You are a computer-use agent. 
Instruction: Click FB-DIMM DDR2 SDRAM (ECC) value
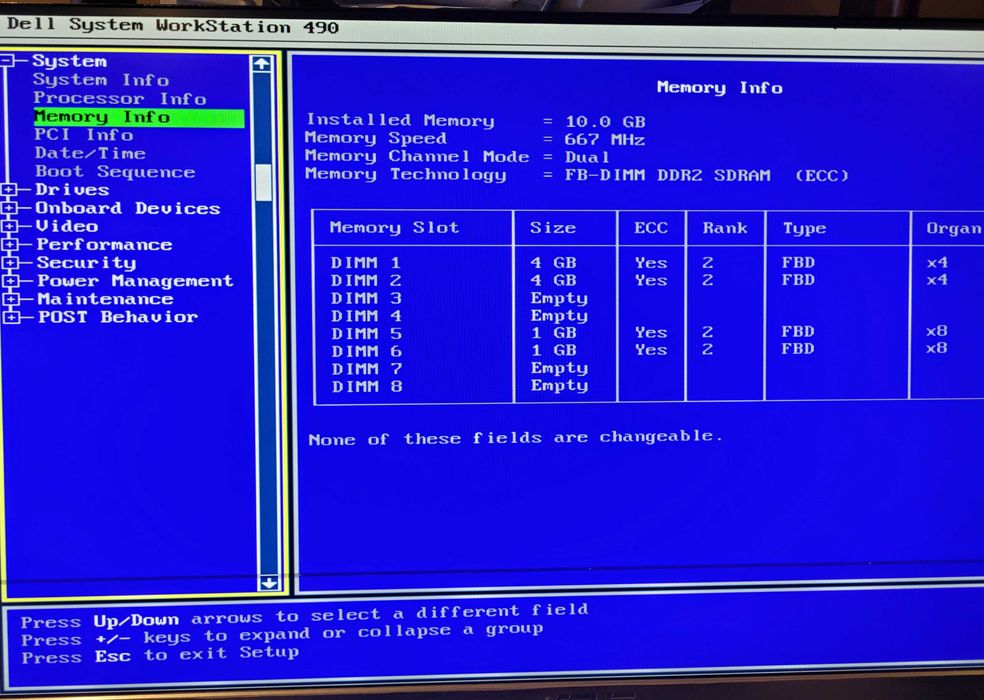pyautogui.click(x=706, y=175)
